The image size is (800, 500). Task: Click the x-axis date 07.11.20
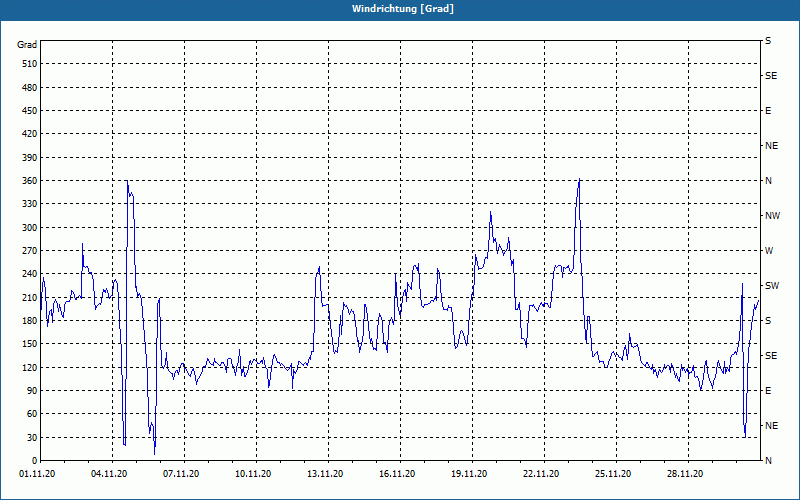pyautogui.click(x=181, y=474)
